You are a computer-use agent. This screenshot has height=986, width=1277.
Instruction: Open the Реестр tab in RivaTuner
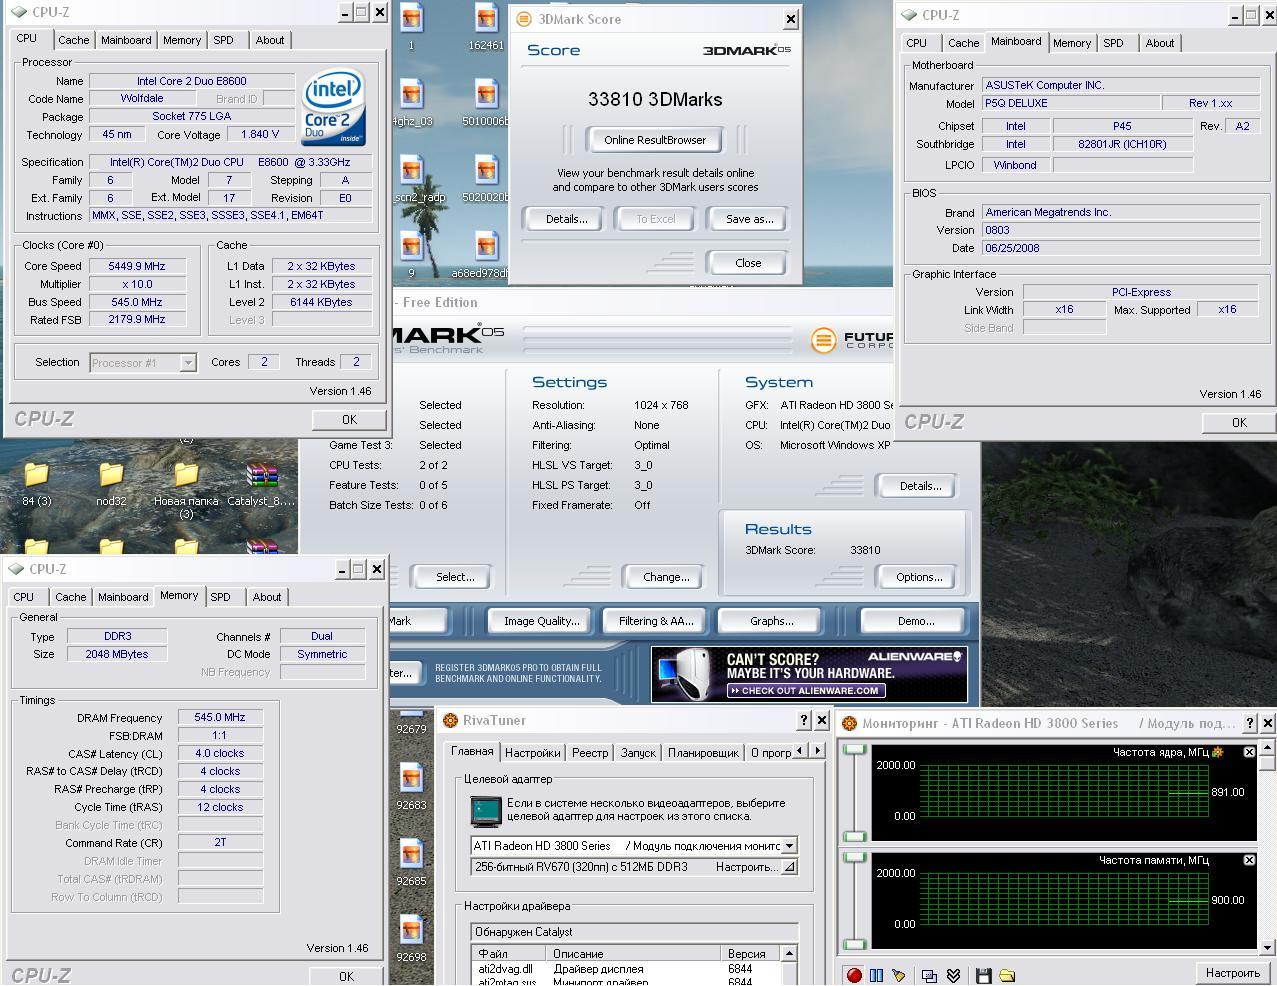[590, 752]
